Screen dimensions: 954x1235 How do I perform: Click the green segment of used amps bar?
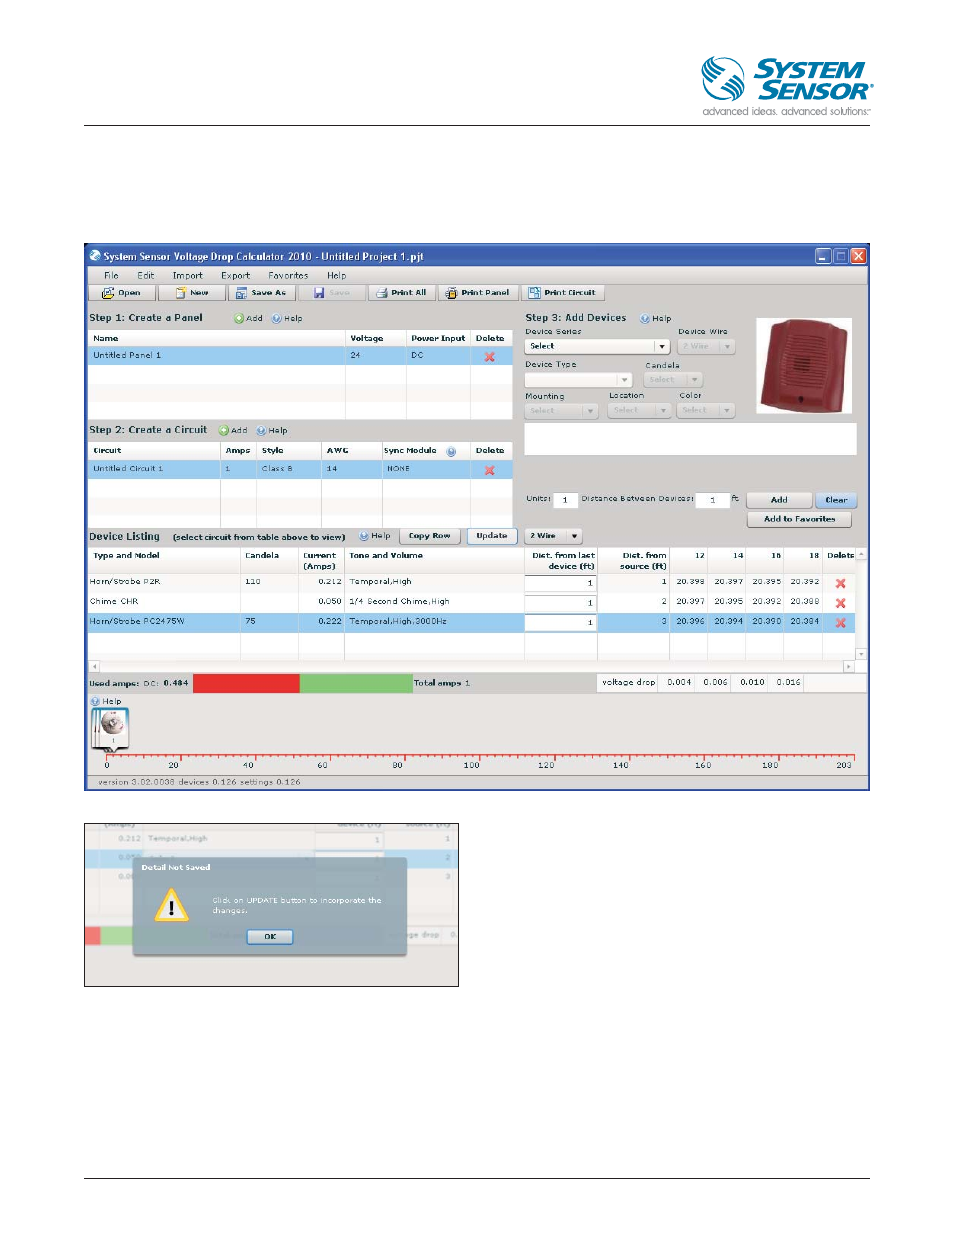356,683
